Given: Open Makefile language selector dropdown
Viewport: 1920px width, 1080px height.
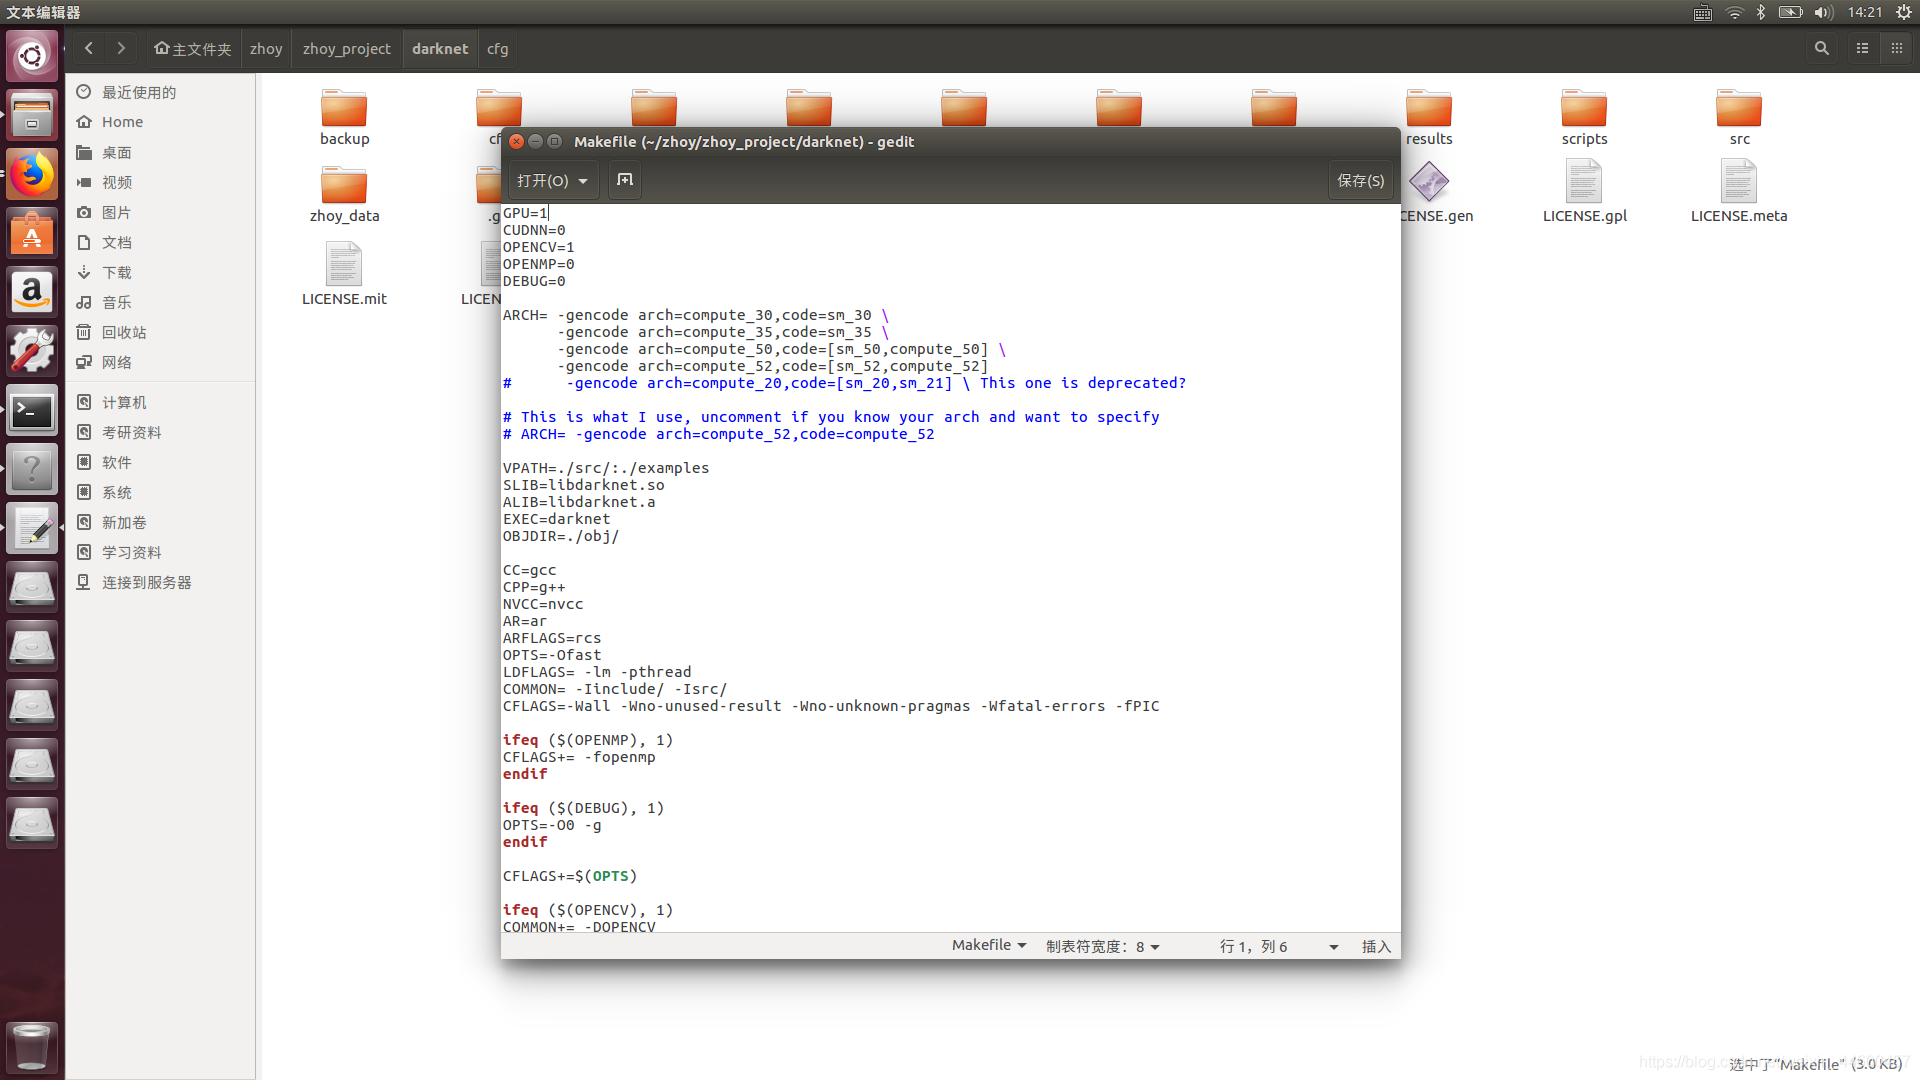Looking at the screenshot, I should click(x=988, y=945).
